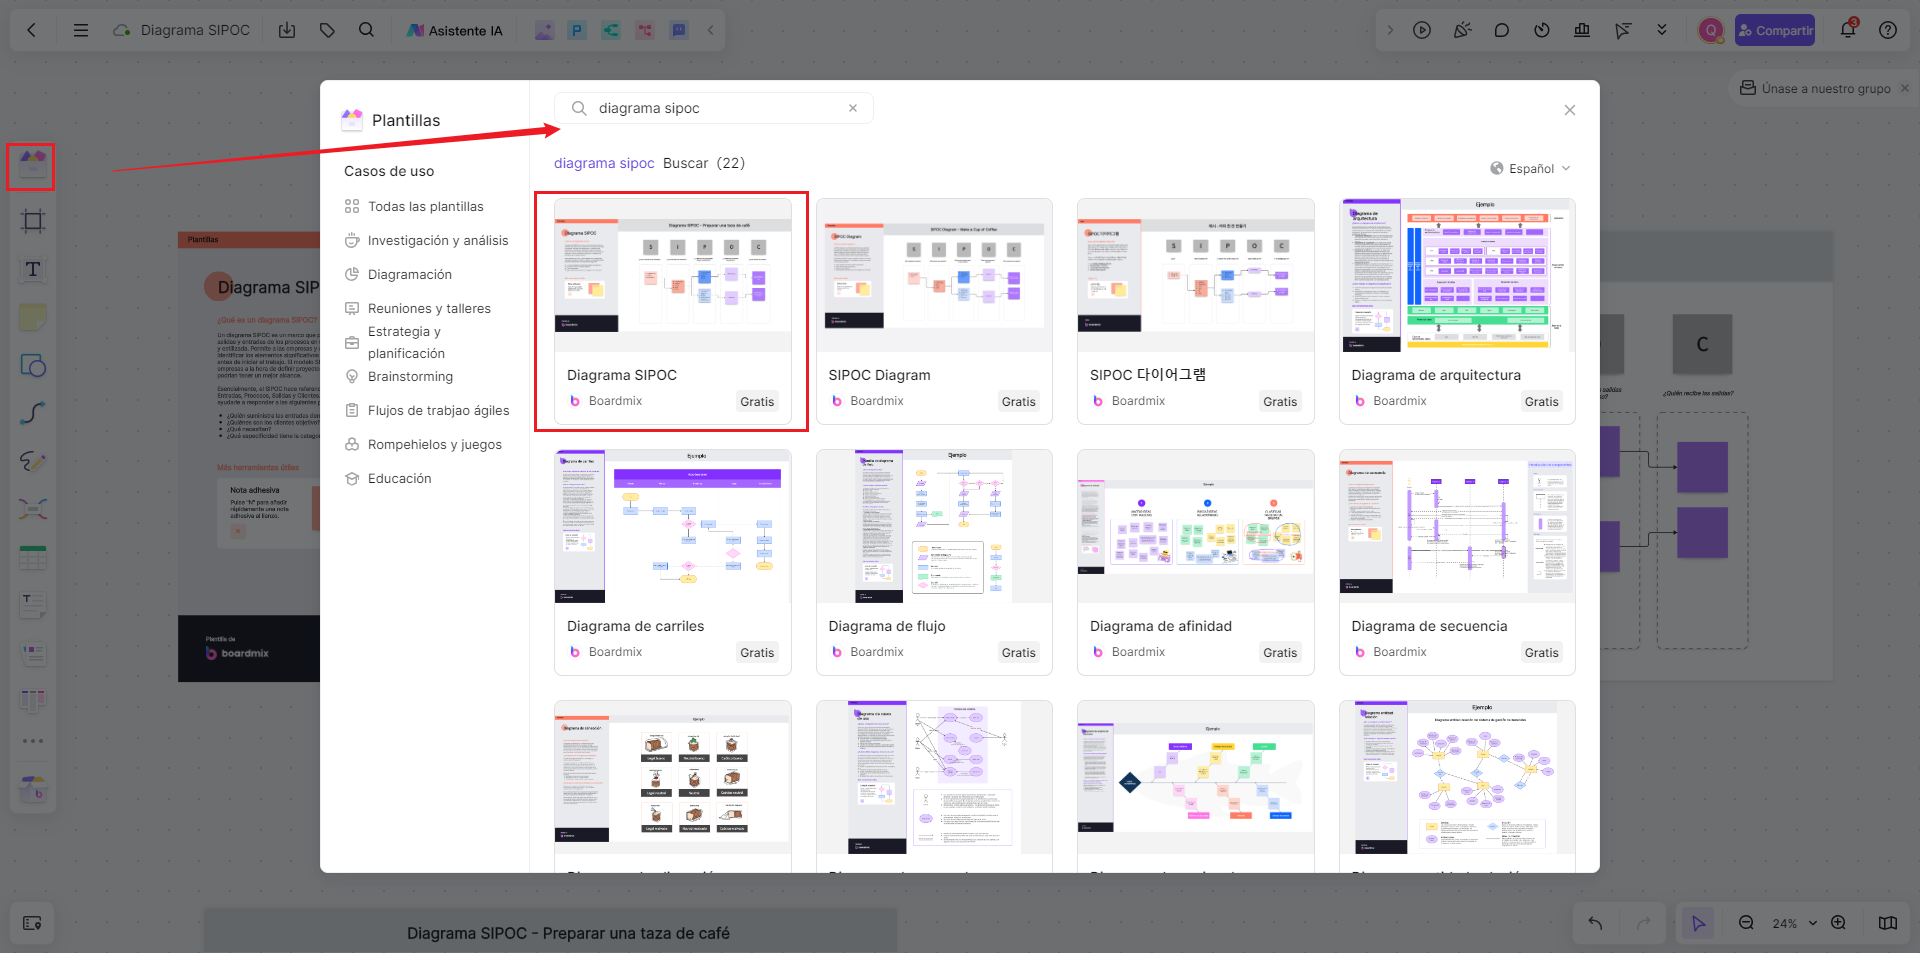This screenshot has width=1920, height=953.
Task: Click the Q user avatar
Action: 1711,30
